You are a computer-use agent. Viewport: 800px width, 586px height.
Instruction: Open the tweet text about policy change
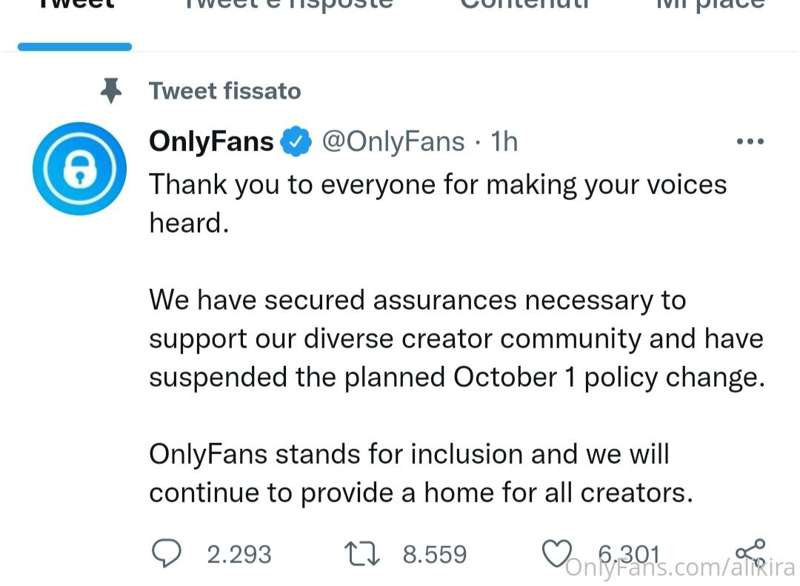click(457, 338)
